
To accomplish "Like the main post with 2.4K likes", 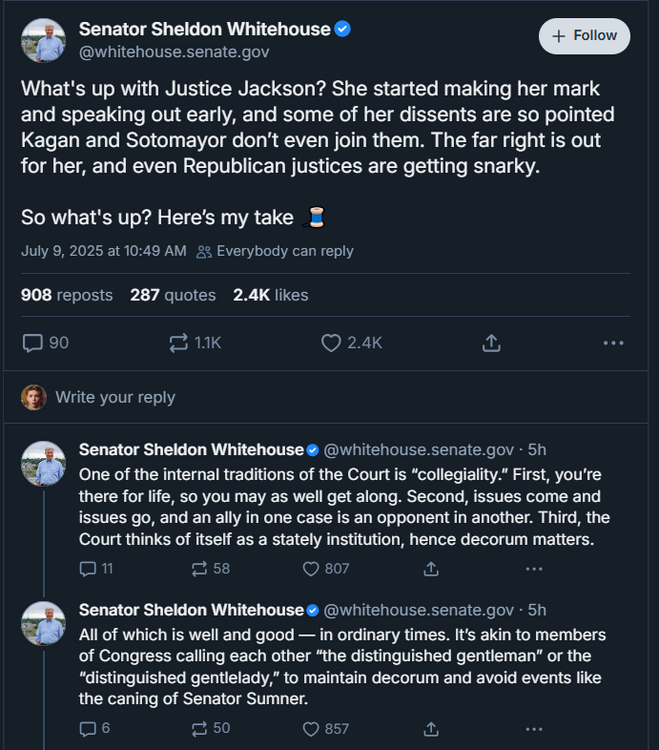I will [x=332, y=343].
